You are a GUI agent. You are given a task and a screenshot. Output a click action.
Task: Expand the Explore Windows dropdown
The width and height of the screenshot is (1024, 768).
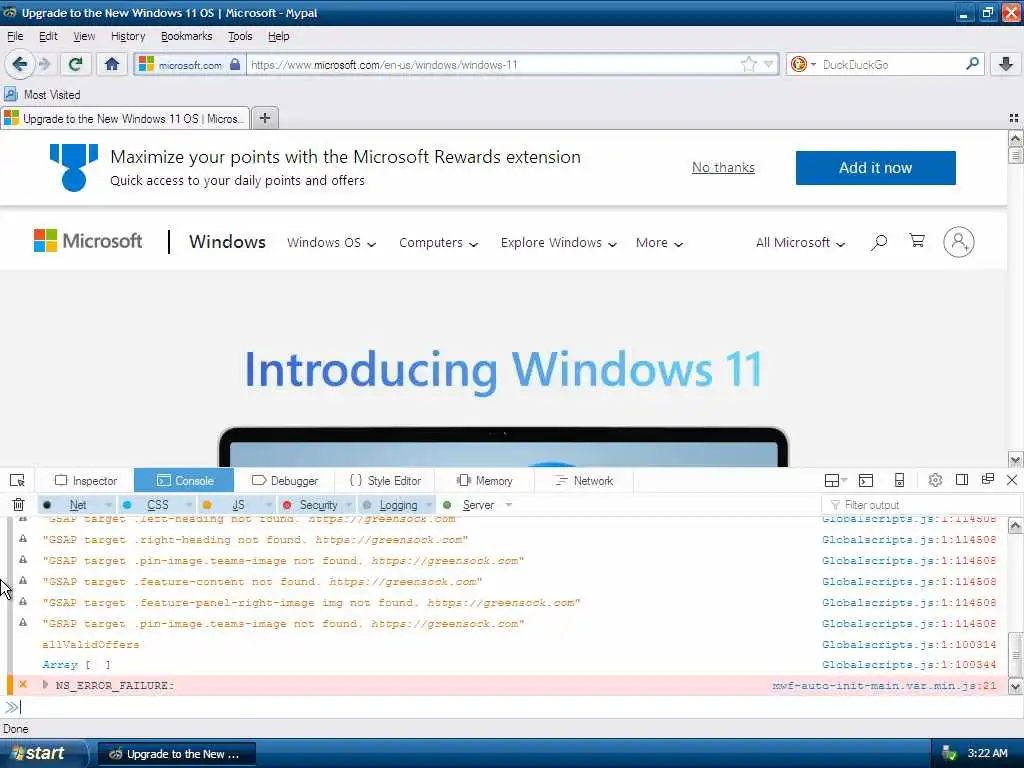click(x=558, y=242)
